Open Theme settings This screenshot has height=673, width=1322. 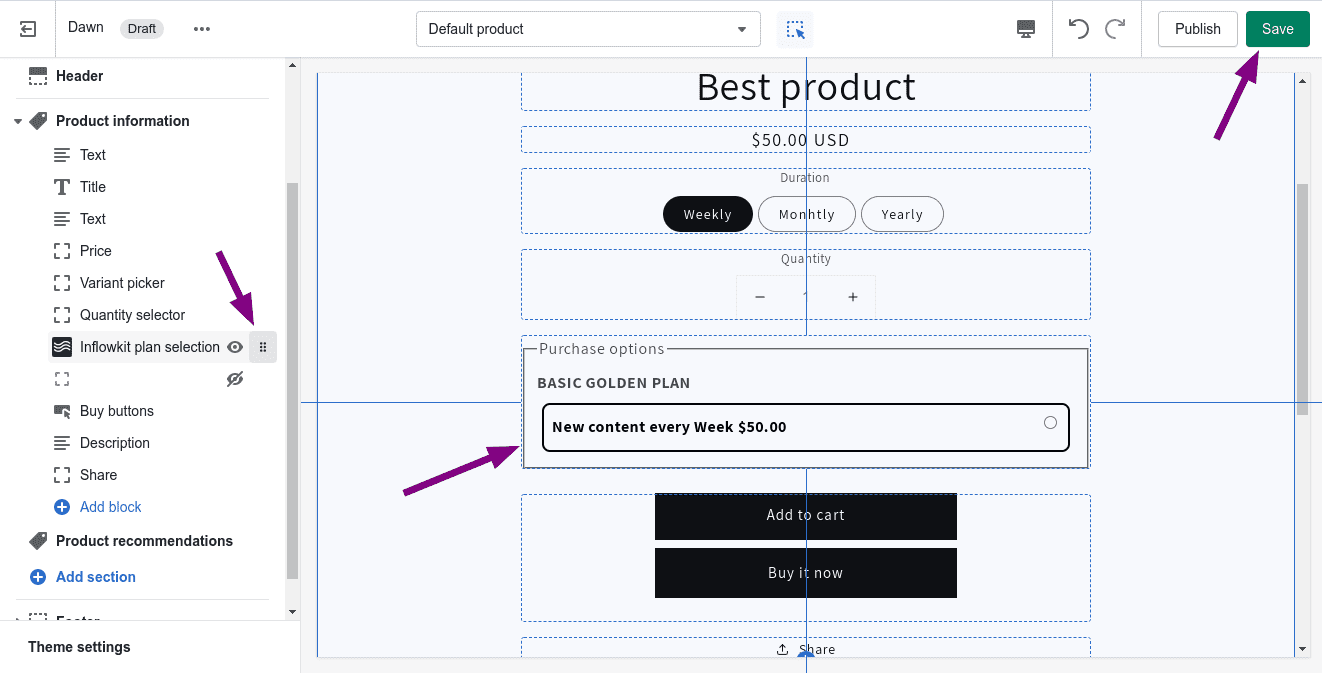pyautogui.click(x=79, y=647)
